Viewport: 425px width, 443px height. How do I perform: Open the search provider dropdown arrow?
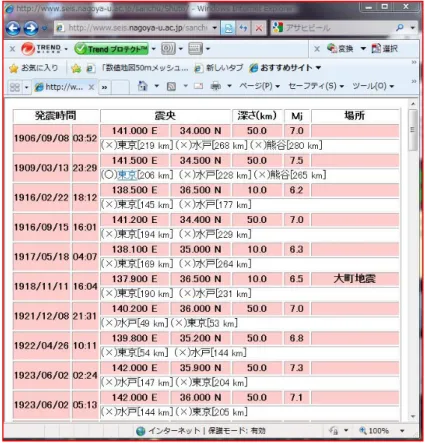pyautogui.click(x=413, y=28)
